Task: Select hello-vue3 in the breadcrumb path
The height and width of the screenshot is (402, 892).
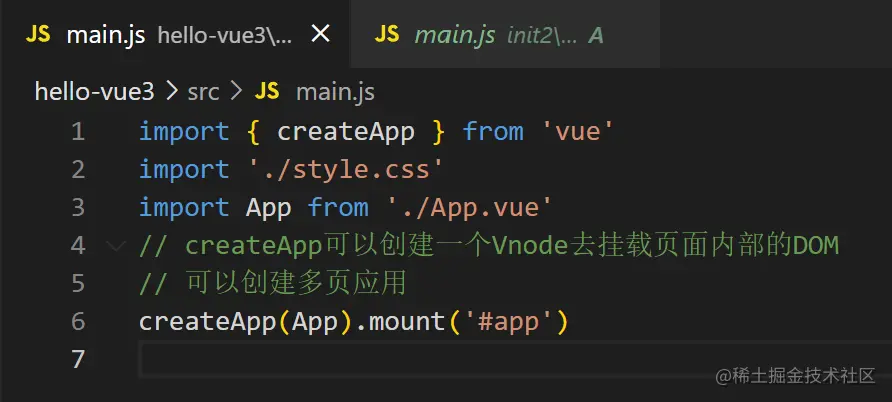Action: [x=94, y=92]
